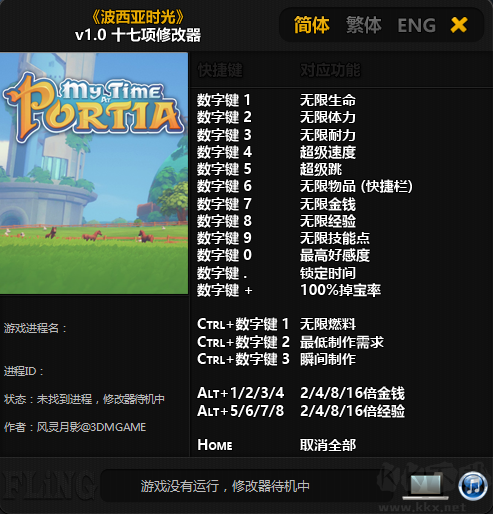Click hotkey label 数字键 4

pyautogui.click(x=224, y=152)
